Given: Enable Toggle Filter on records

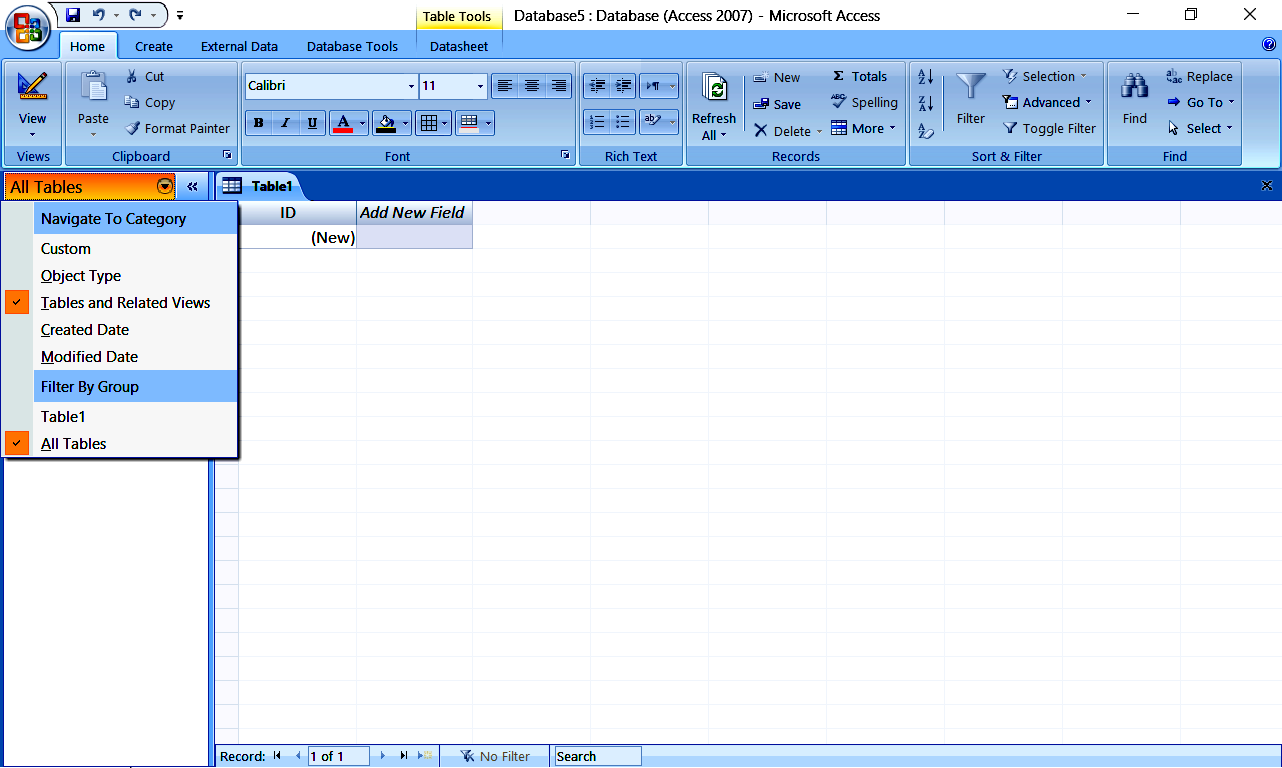Looking at the screenshot, I should pos(1048,128).
